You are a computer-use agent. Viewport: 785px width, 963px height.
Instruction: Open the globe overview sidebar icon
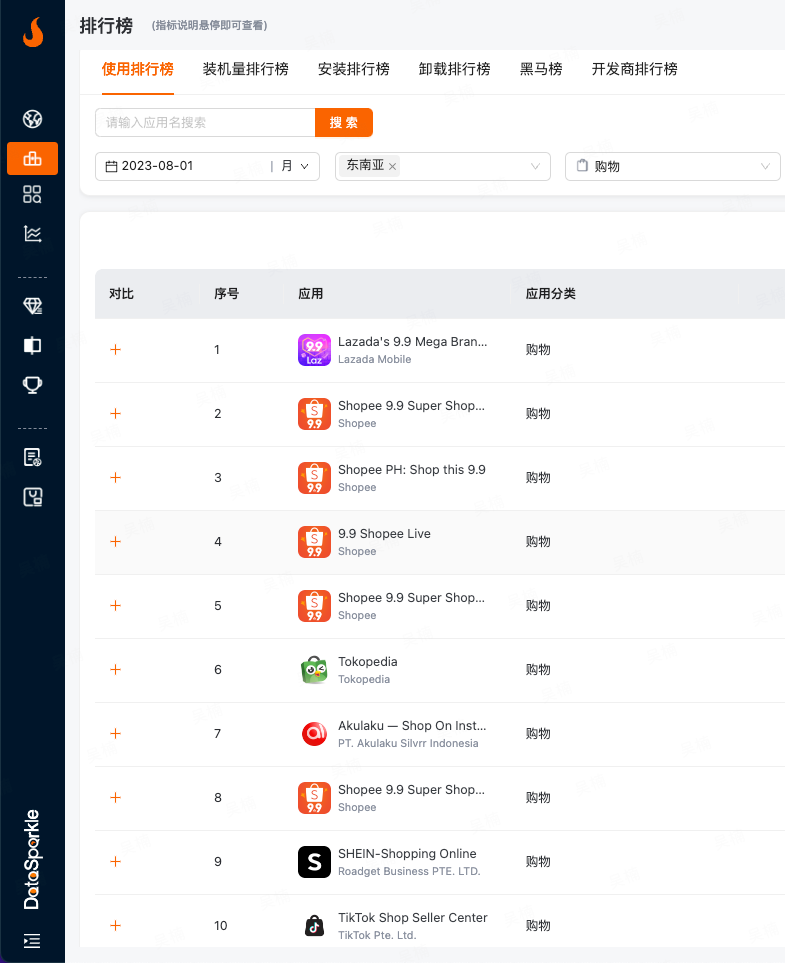click(x=33, y=119)
